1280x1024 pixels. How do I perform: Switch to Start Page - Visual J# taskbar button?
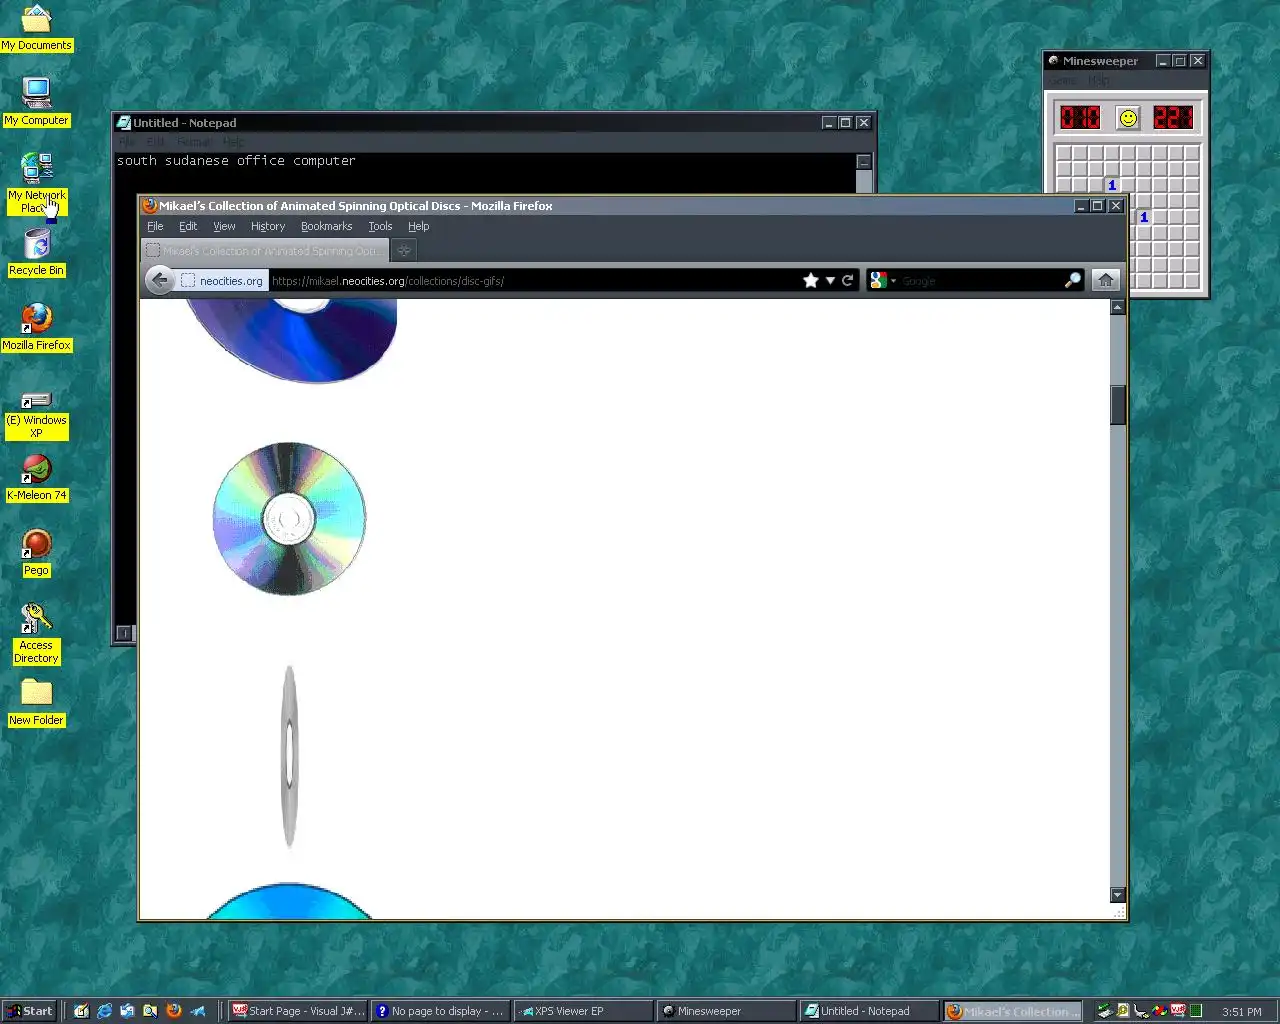[298, 1011]
